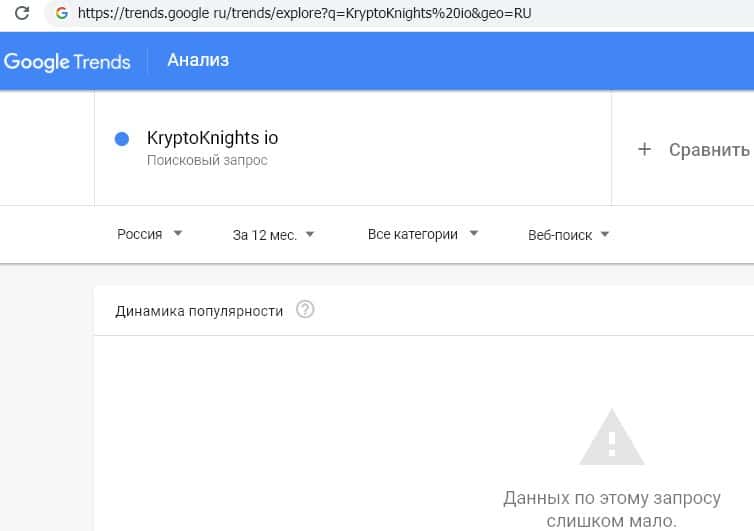Click the Поисковый запрос subtitle

(x=207, y=160)
